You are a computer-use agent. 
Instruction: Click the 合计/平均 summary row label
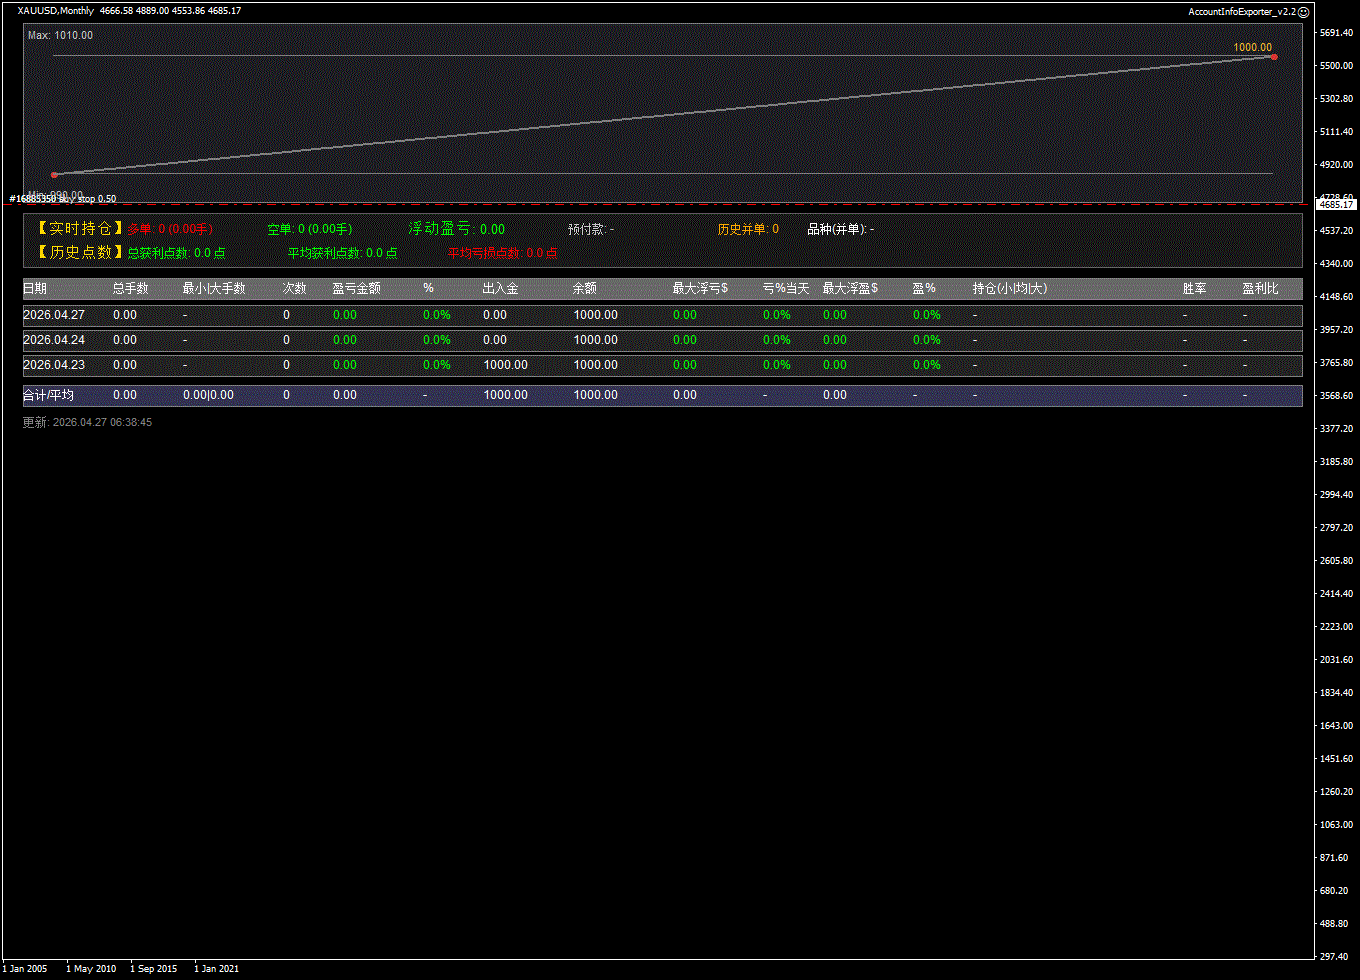(x=48, y=395)
